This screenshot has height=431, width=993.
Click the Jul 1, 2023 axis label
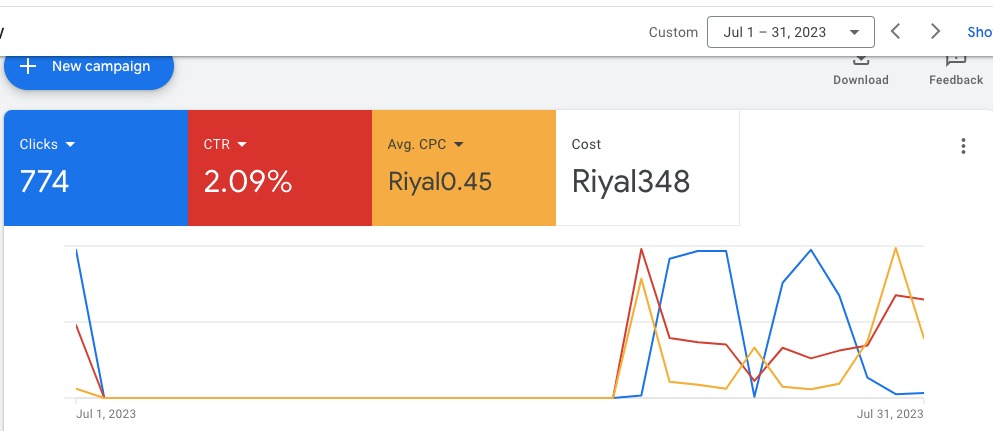pyautogui.click(x=106, y=413)
